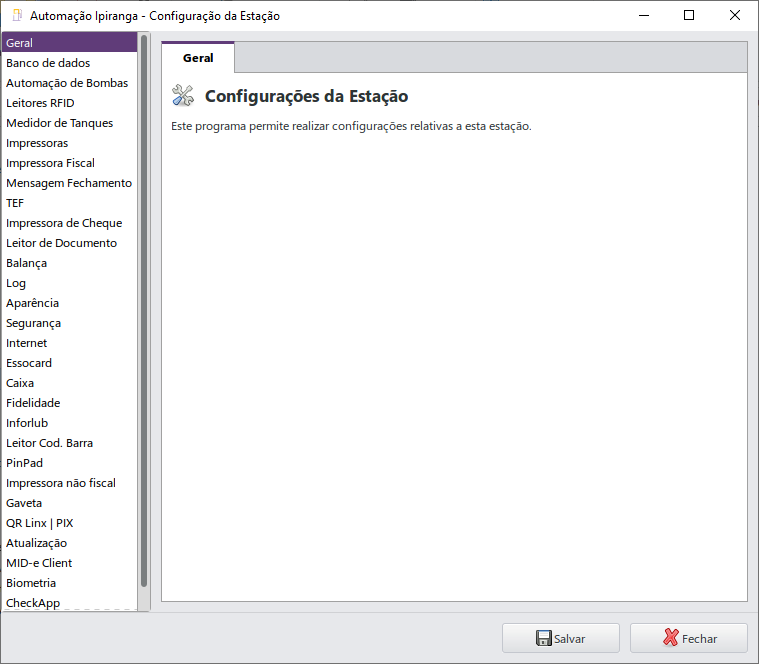
Task: Open QR Linx | PIX settings
Action: click(70, 523)
